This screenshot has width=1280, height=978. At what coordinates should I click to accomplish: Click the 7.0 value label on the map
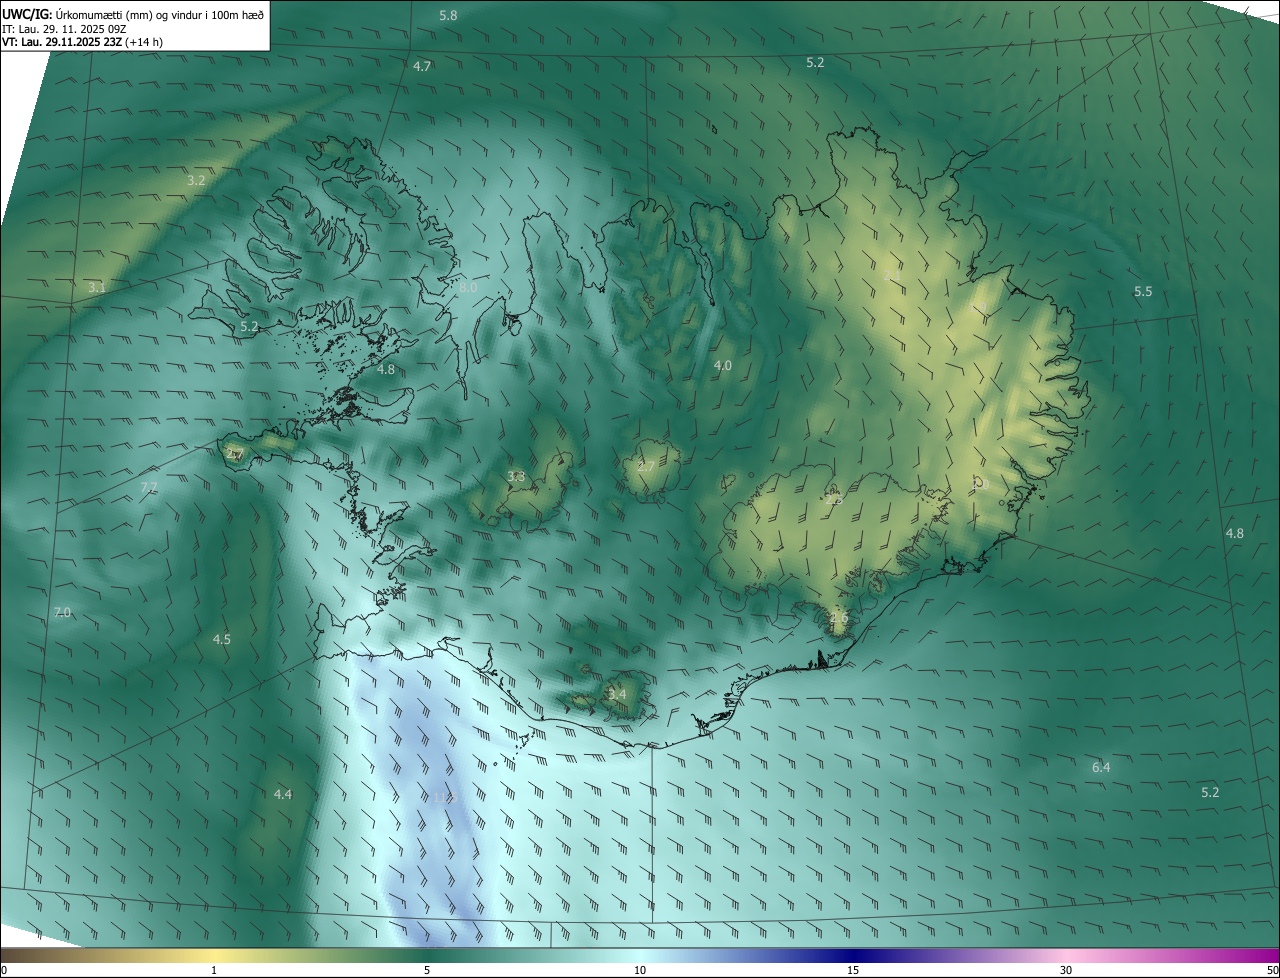point(62,612)
